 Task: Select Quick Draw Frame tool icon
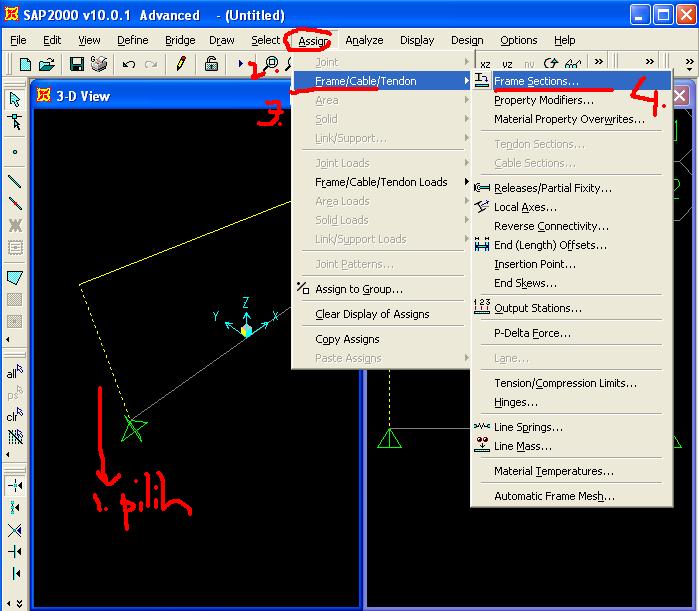point(15,203)
